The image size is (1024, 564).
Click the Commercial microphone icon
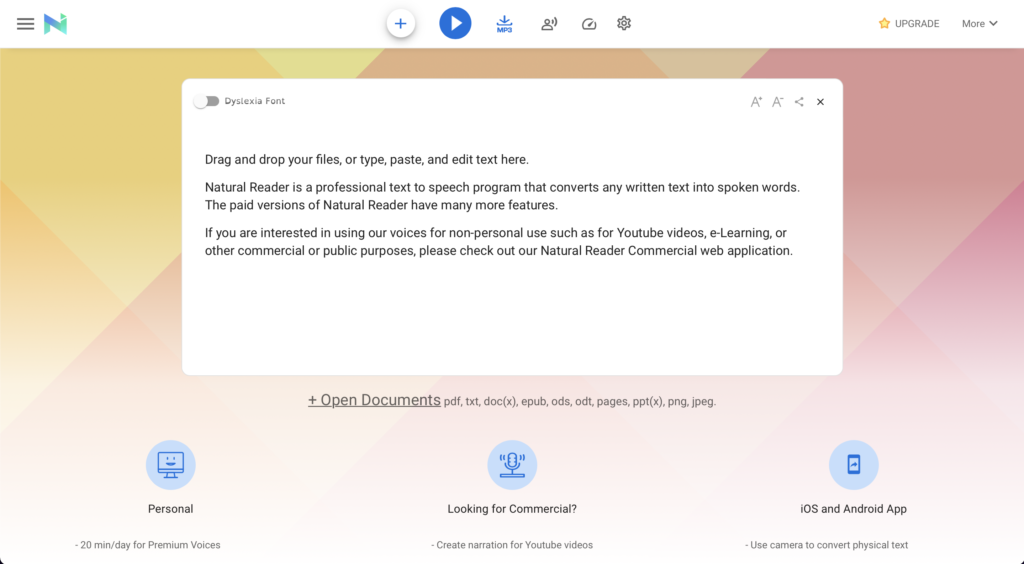pos(512,465)
